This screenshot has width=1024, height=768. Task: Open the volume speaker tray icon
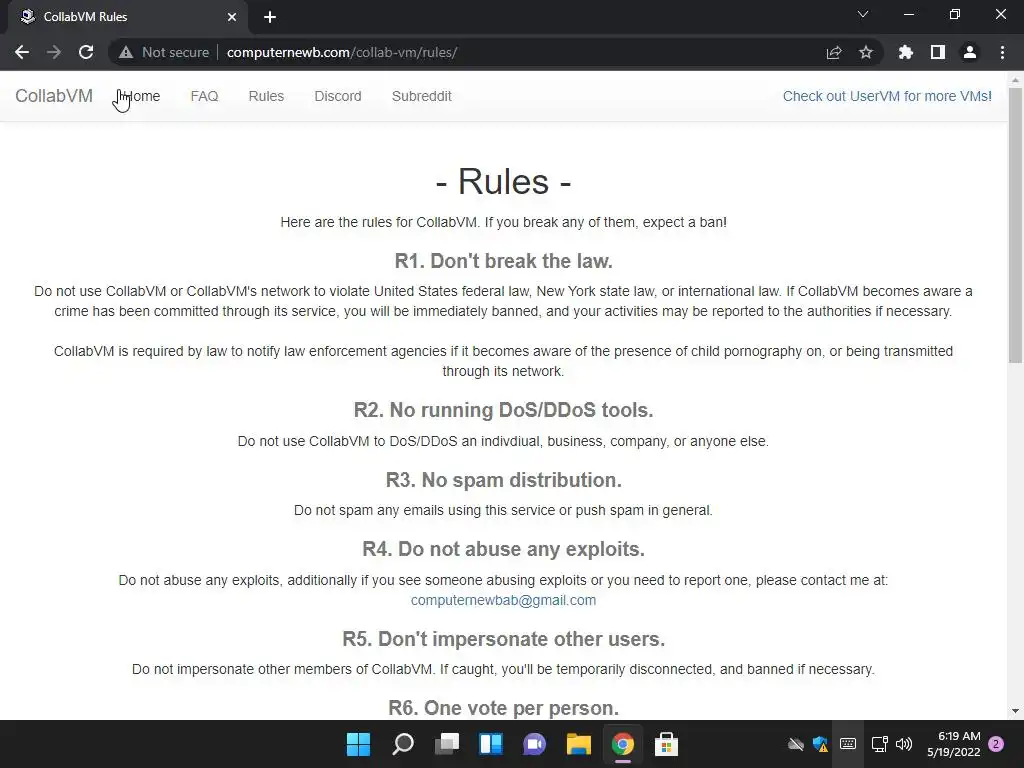(x=904, y=744)
